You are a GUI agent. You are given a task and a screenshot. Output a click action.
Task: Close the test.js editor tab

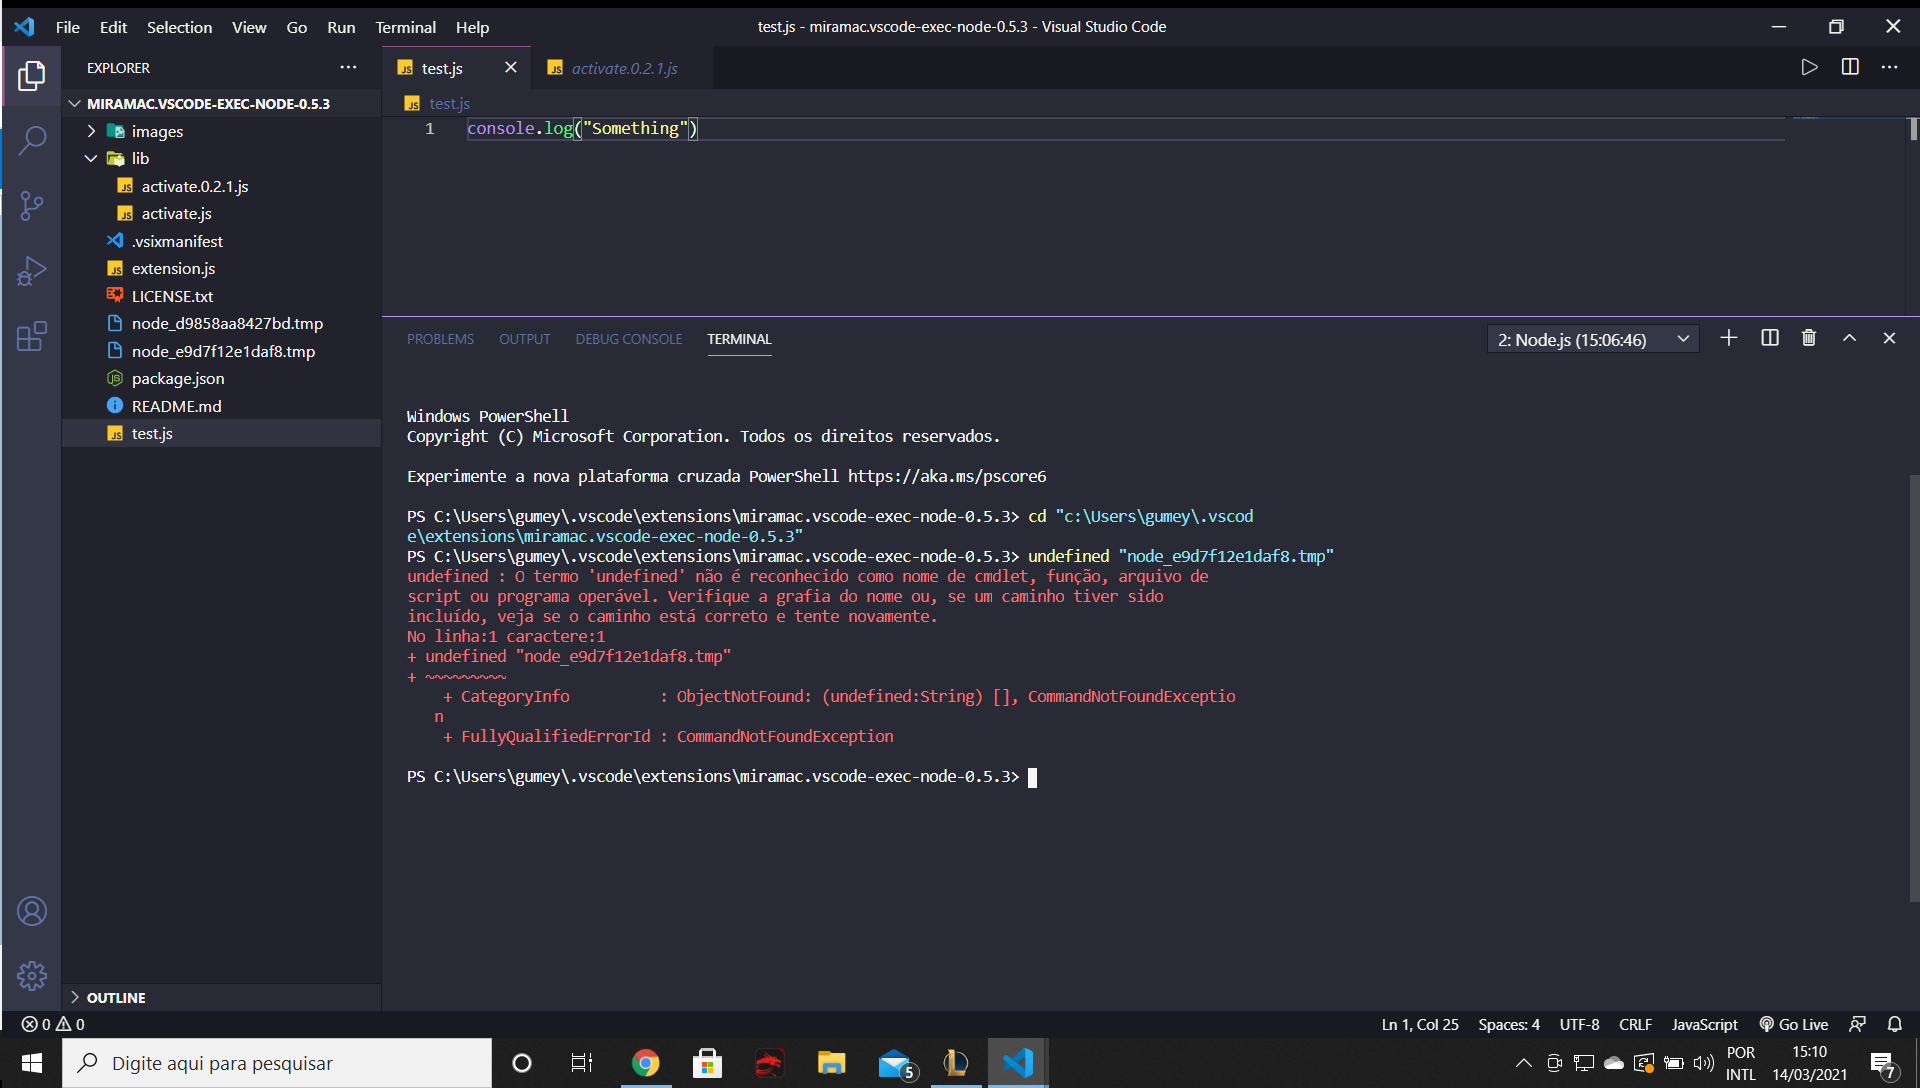[x=510, y=67]
